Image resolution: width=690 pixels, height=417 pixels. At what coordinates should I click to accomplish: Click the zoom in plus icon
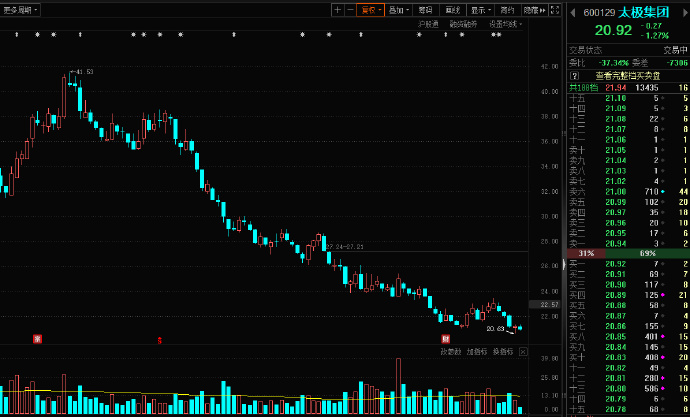point(337,10)
